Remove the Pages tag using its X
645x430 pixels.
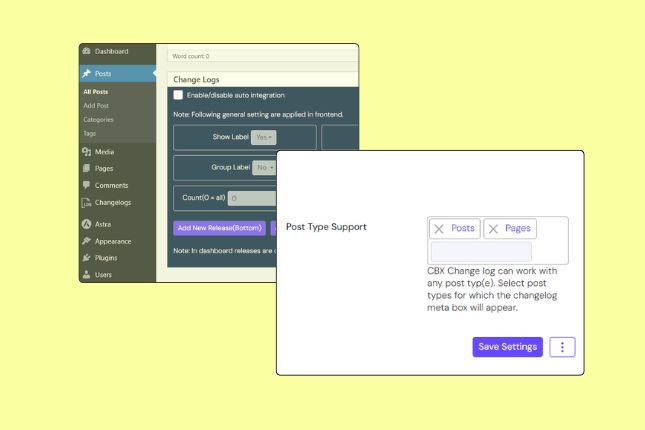pos(493,229)
